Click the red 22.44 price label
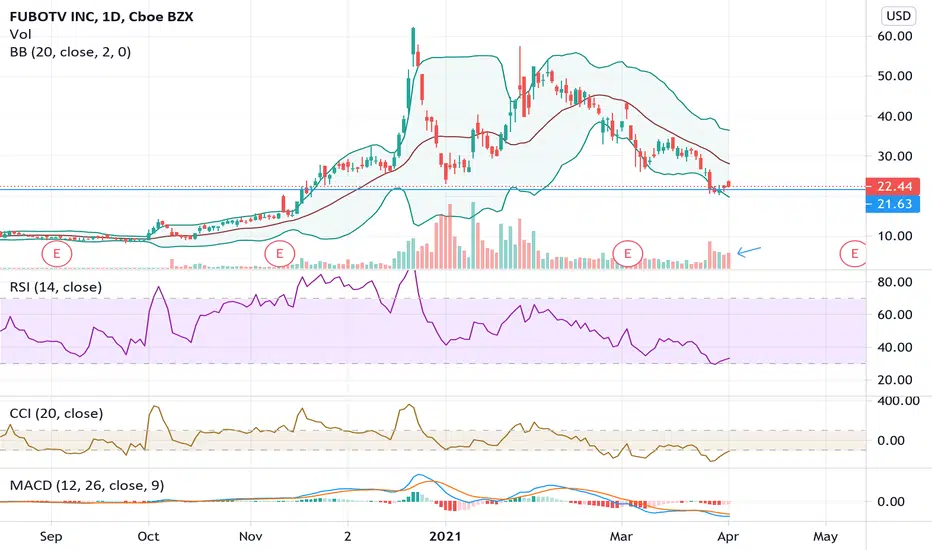This screenshot has height=550, width=932. 893,187
